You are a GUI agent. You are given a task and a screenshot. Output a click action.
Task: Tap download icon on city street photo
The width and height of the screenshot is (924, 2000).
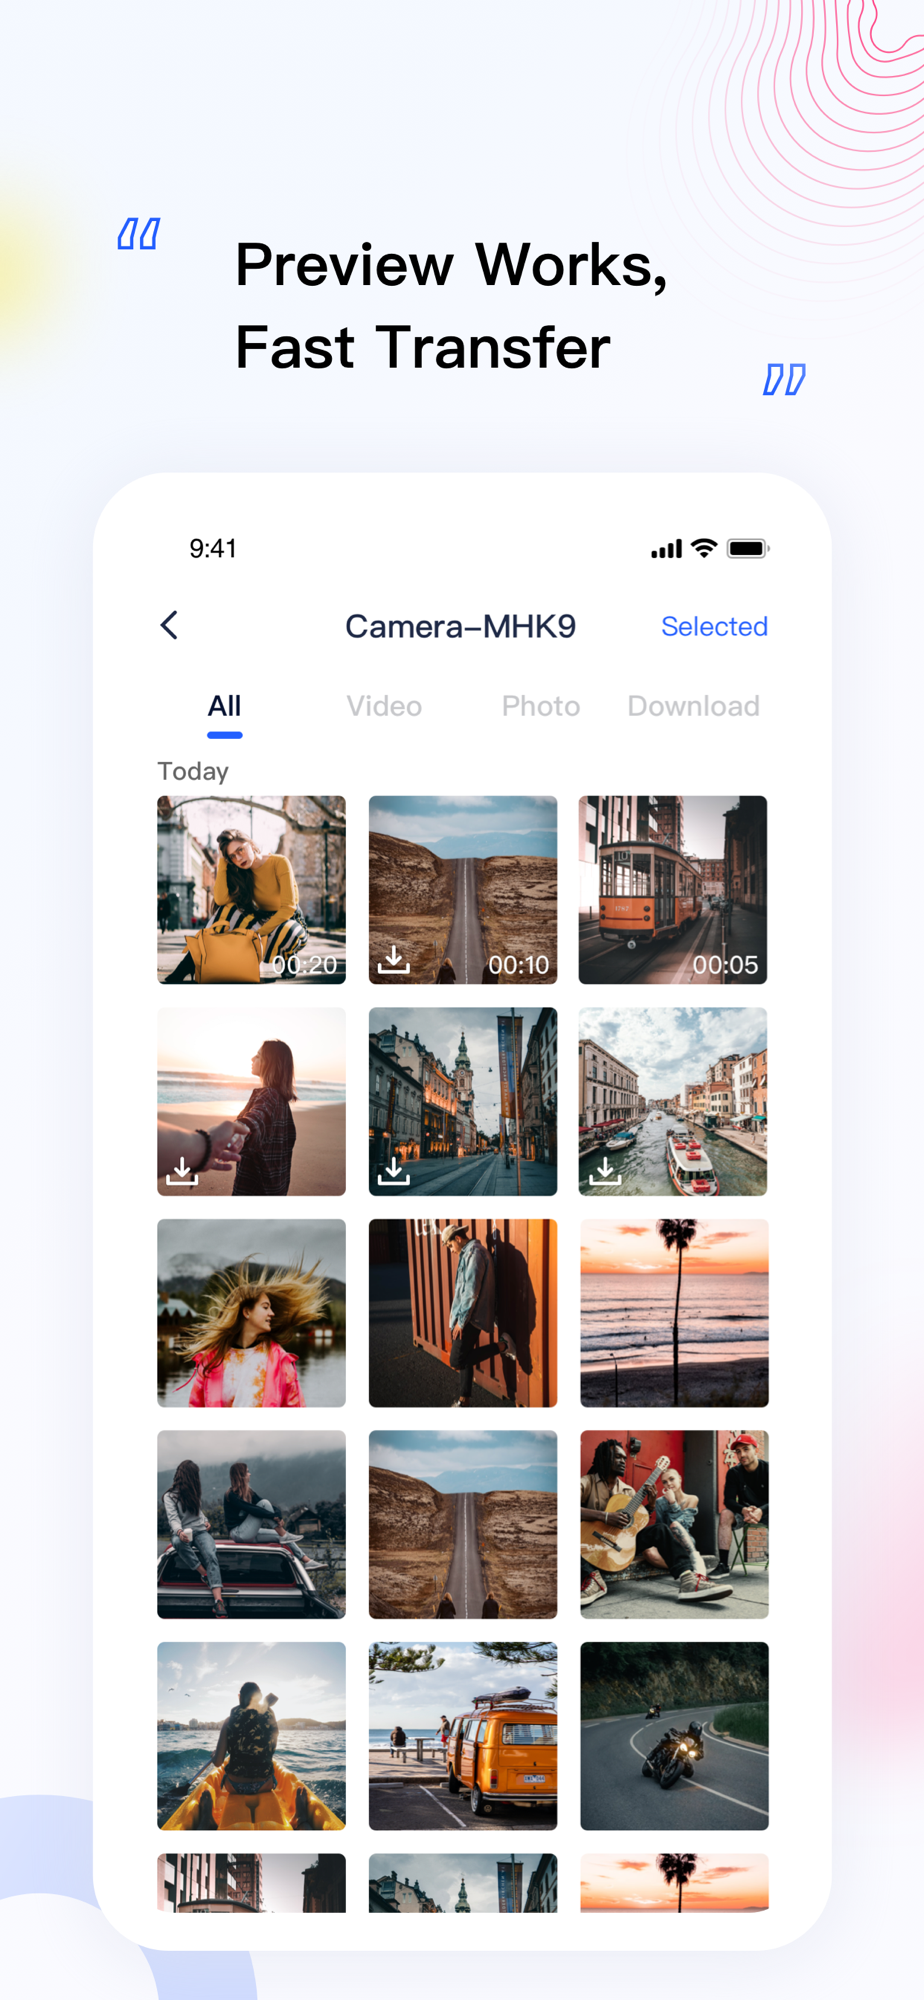point(394,1171)
